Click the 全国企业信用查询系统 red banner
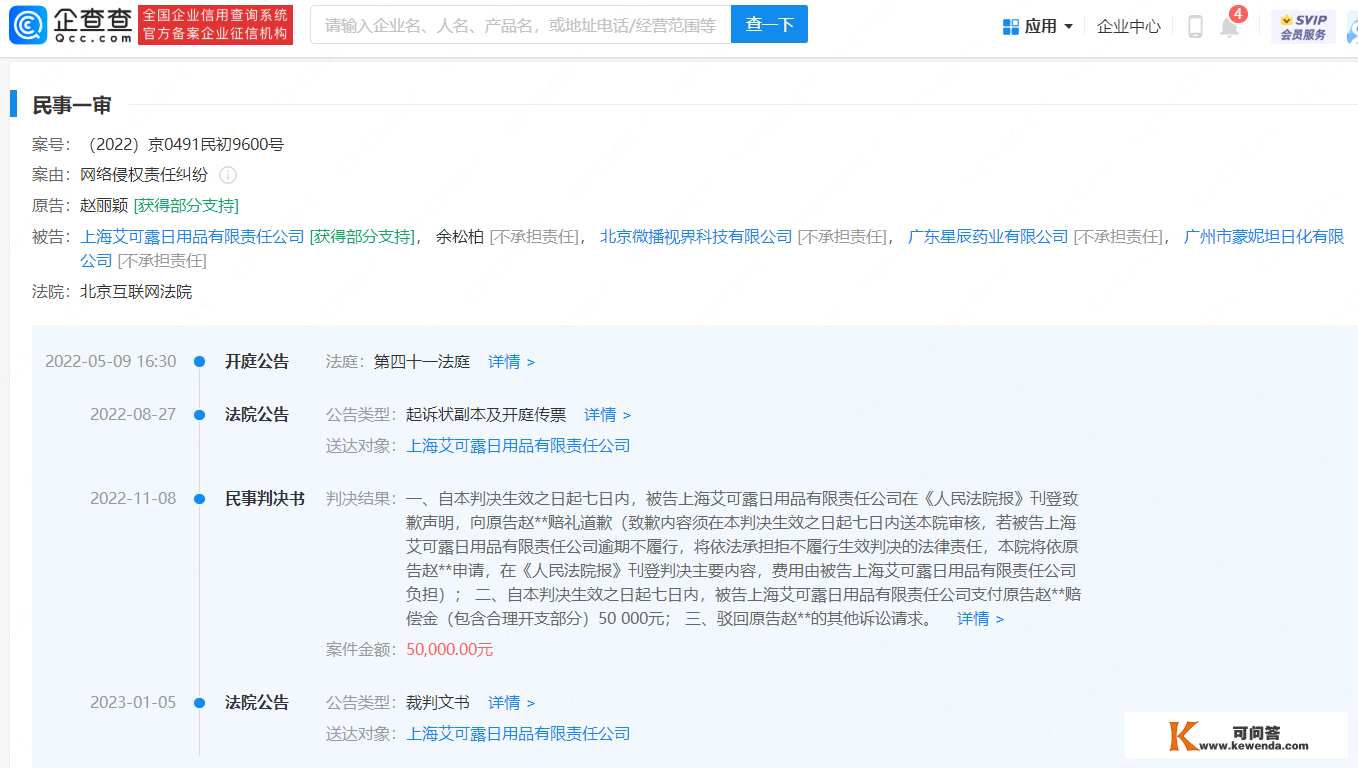Image resolution: width=1358 pixels, height=768 pixels. click(214, 24)
